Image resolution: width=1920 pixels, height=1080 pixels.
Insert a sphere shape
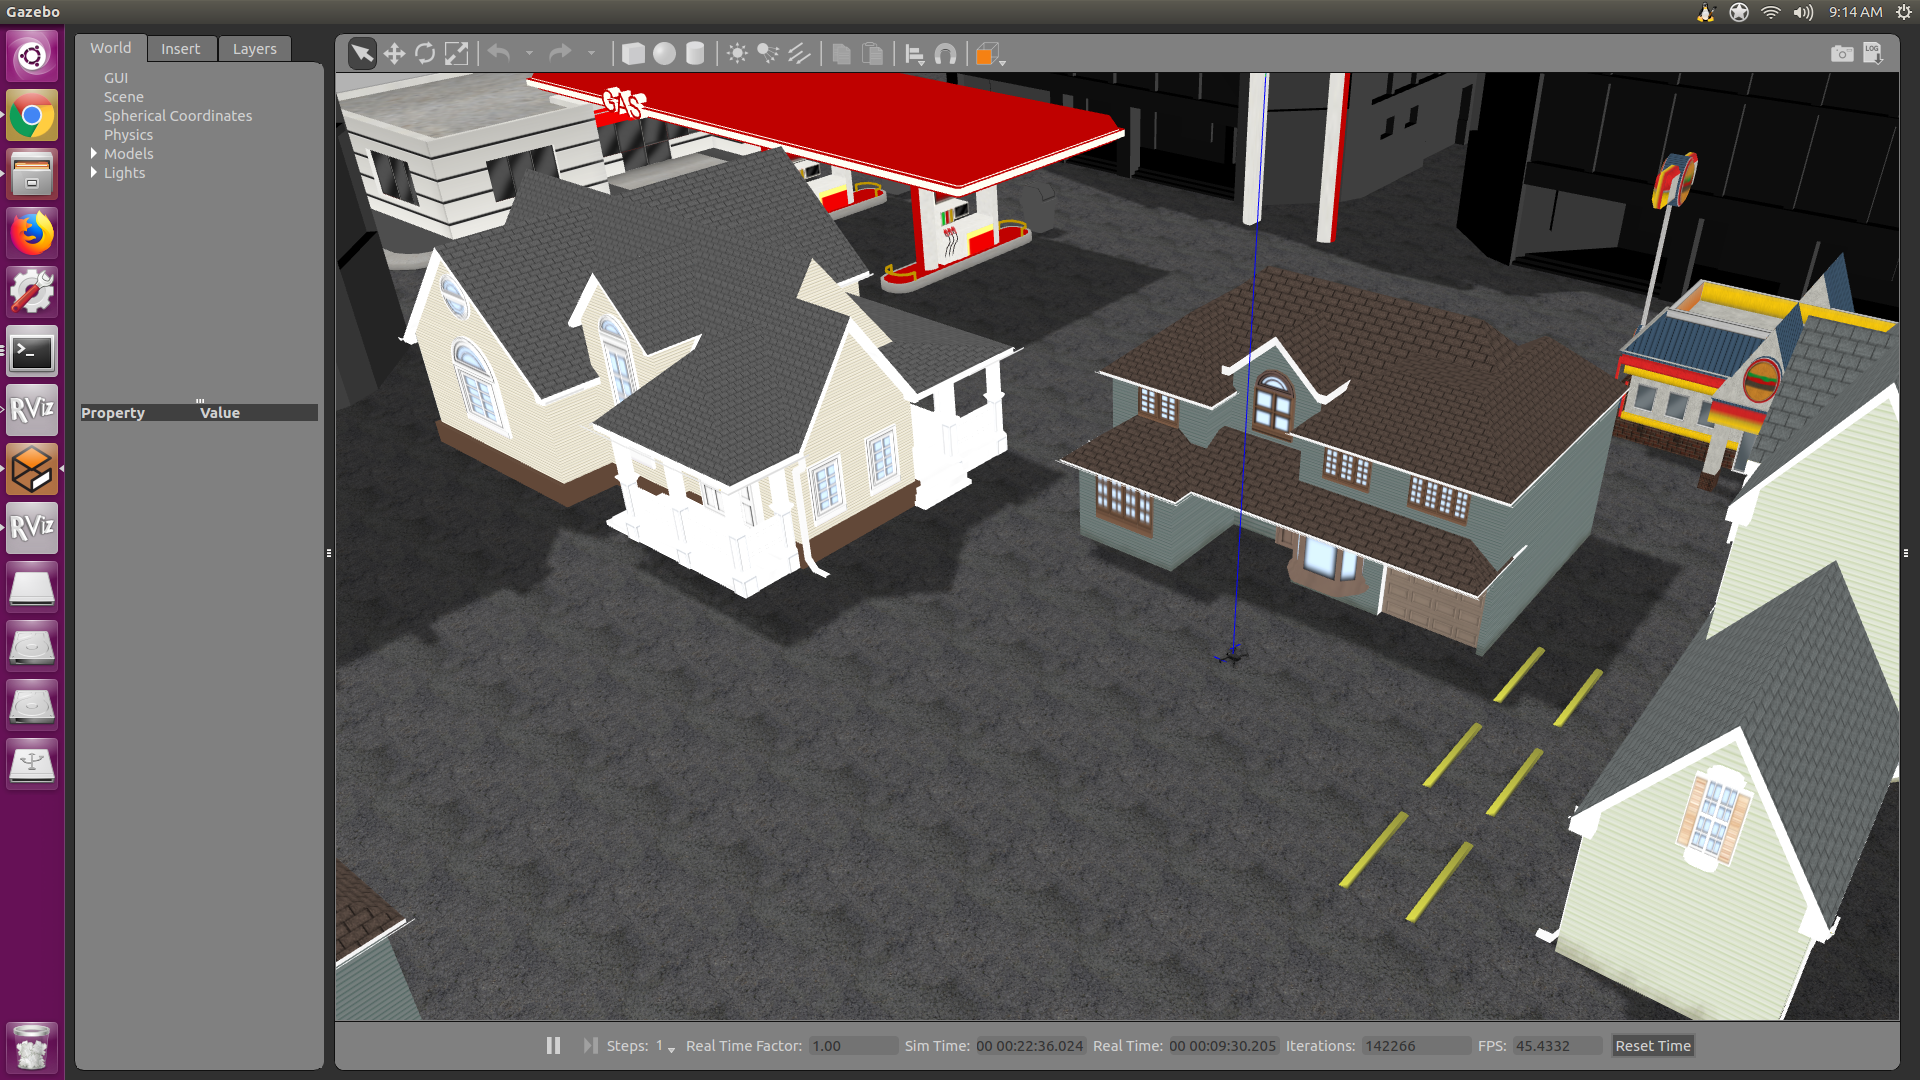[x=664, y=54]
